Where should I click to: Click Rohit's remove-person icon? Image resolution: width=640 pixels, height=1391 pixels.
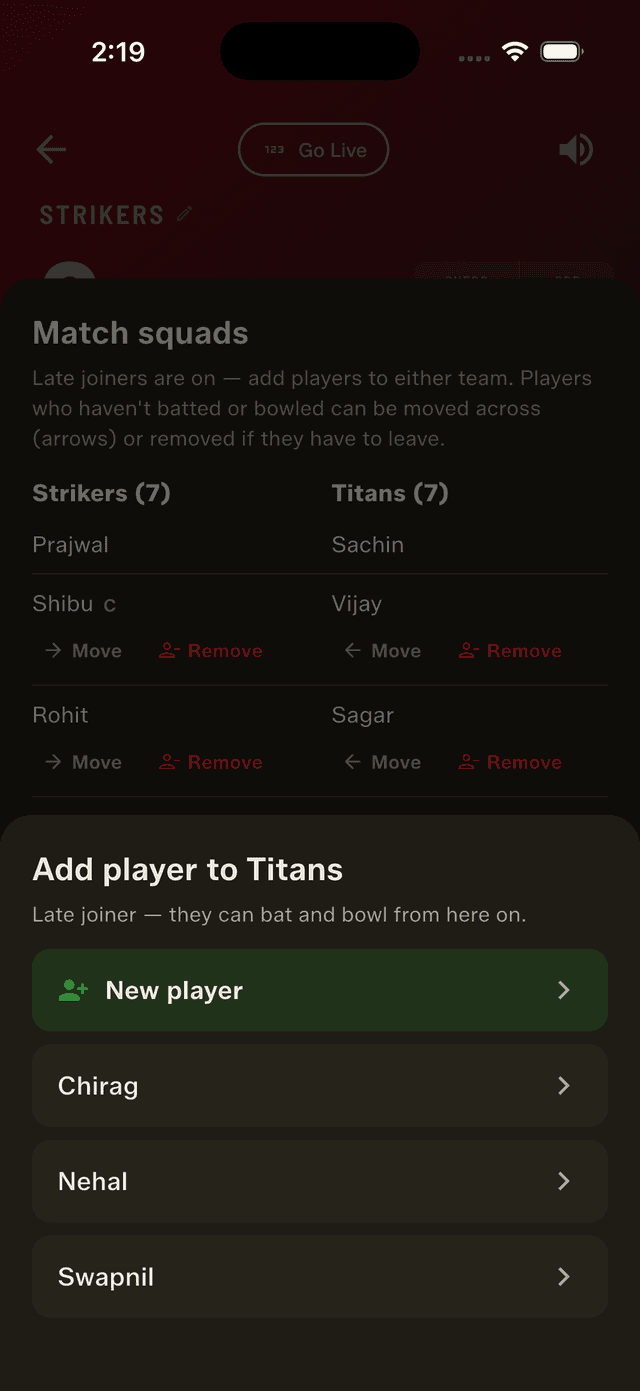point(169,762)
